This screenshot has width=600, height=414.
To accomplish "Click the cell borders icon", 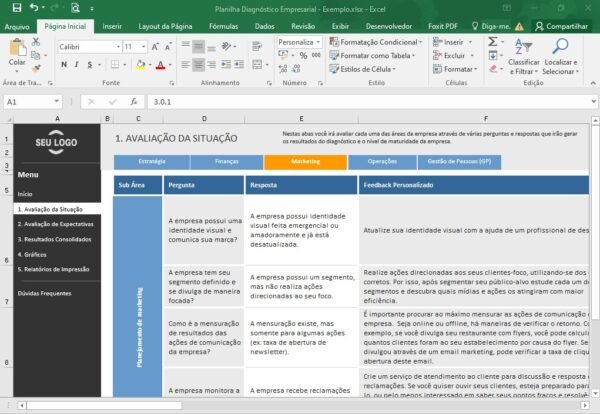I will point(115,65).
